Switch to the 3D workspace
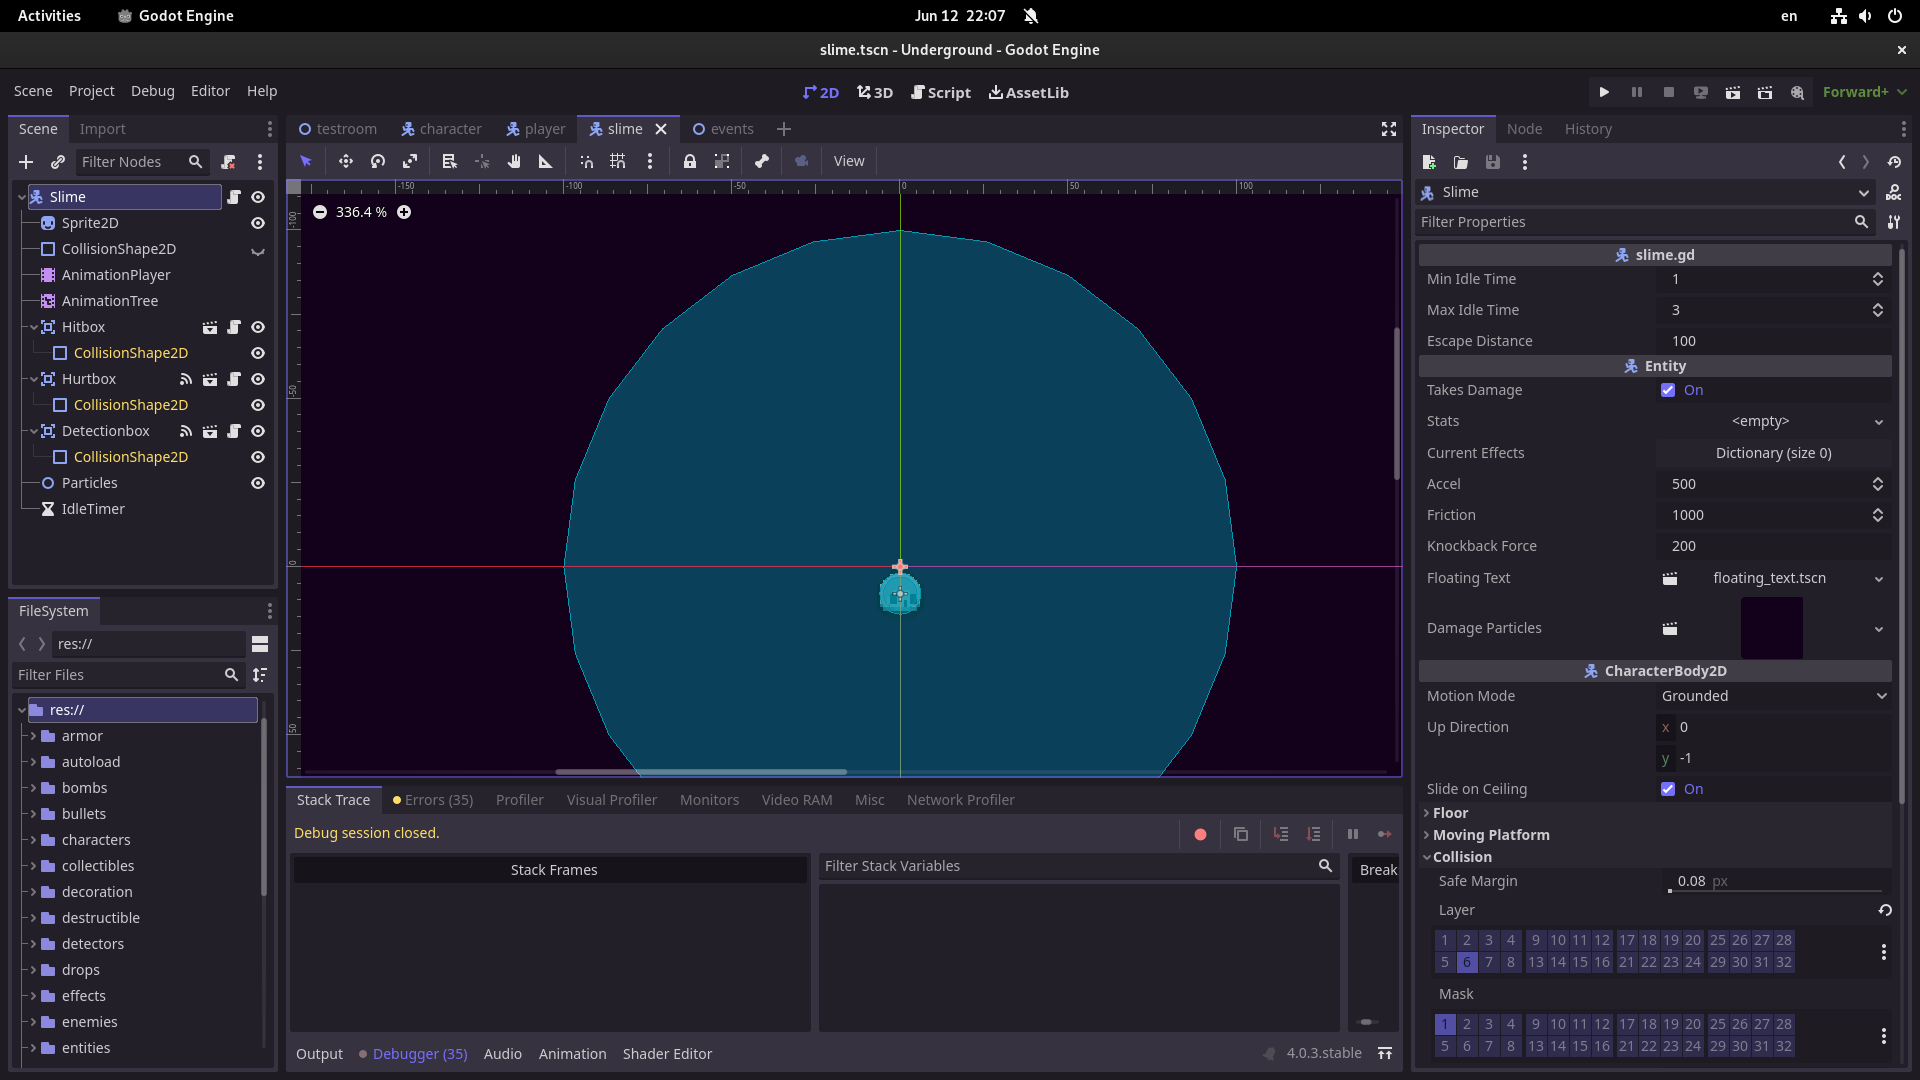Image resolution: width=1920 pixels, height=1080 pixels. (x=874, y=92)
